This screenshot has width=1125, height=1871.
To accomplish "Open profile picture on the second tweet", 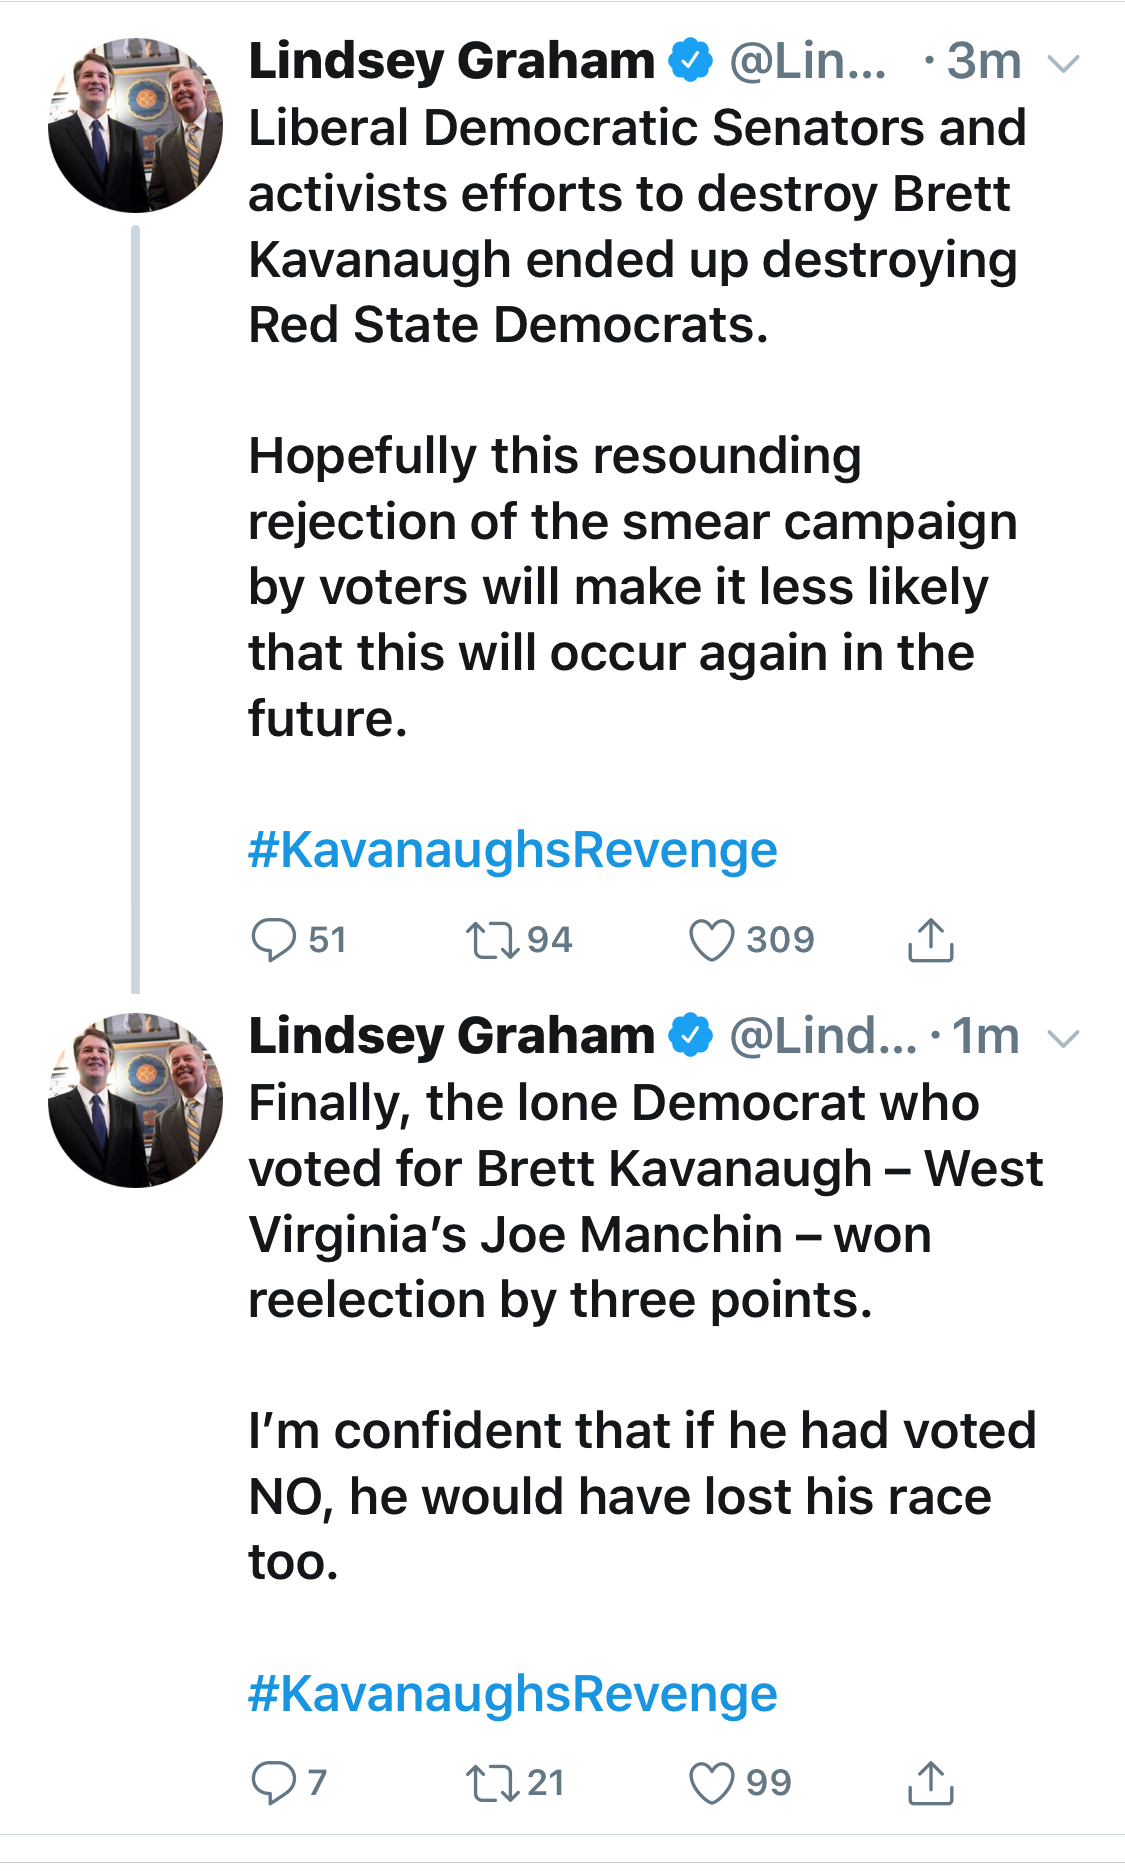I will click(x=136, y=1100).
